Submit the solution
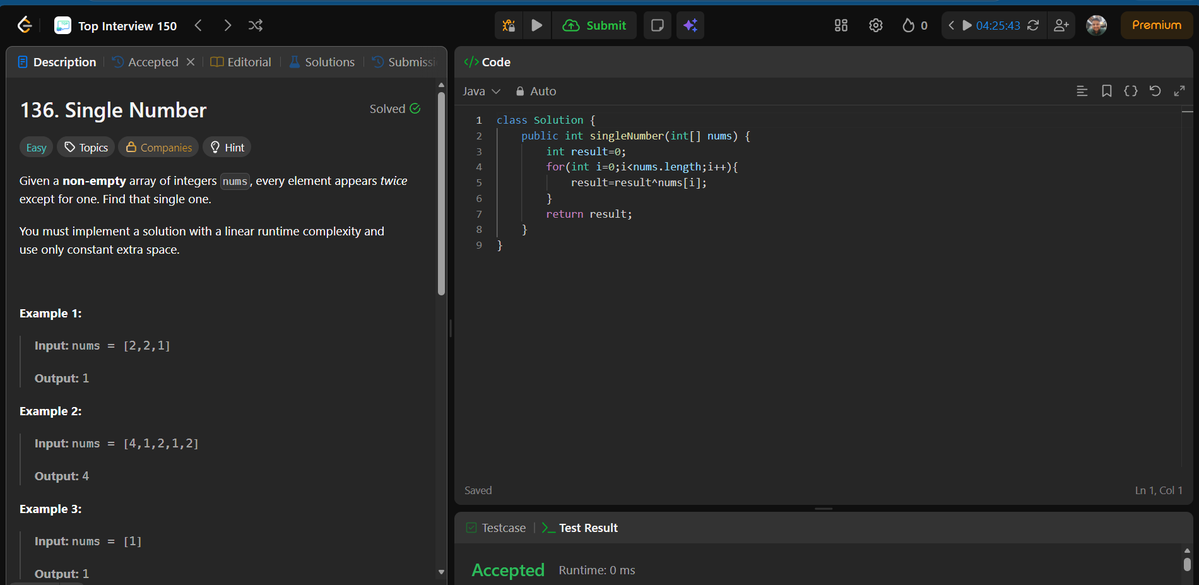1199x585 pixels. (594, 25)
